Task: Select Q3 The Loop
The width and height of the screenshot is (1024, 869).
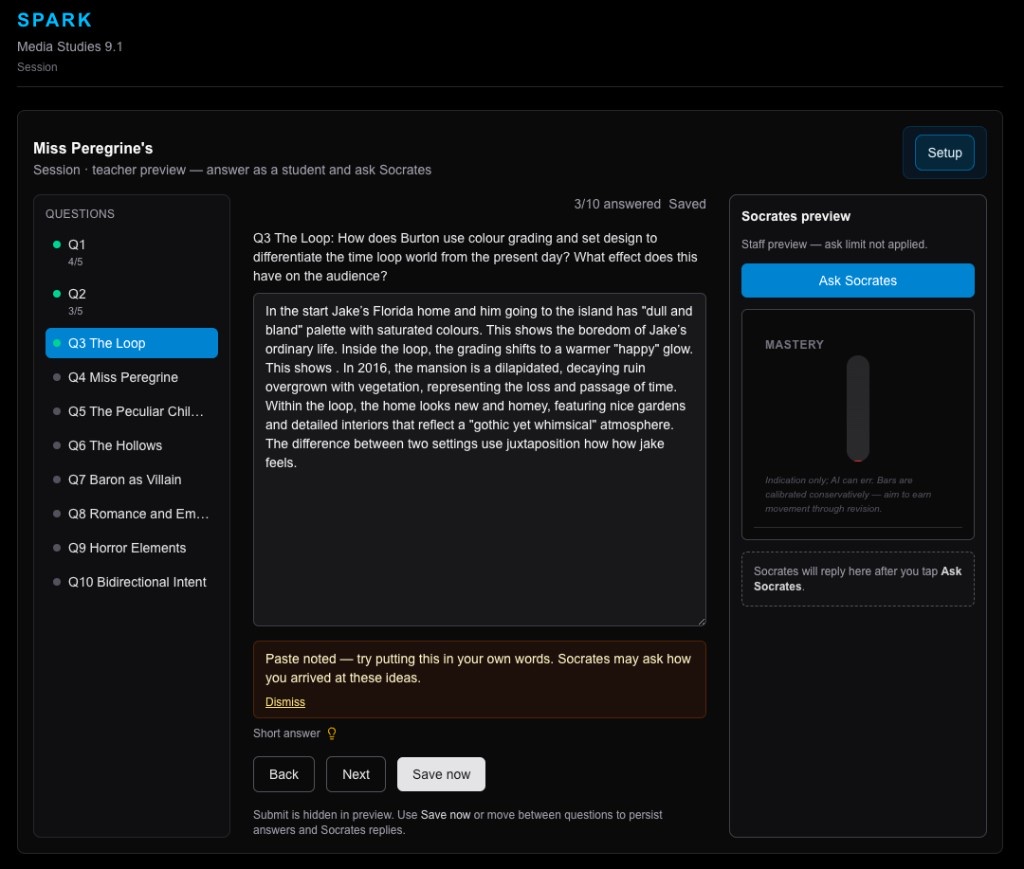Action: click(131, 343)
